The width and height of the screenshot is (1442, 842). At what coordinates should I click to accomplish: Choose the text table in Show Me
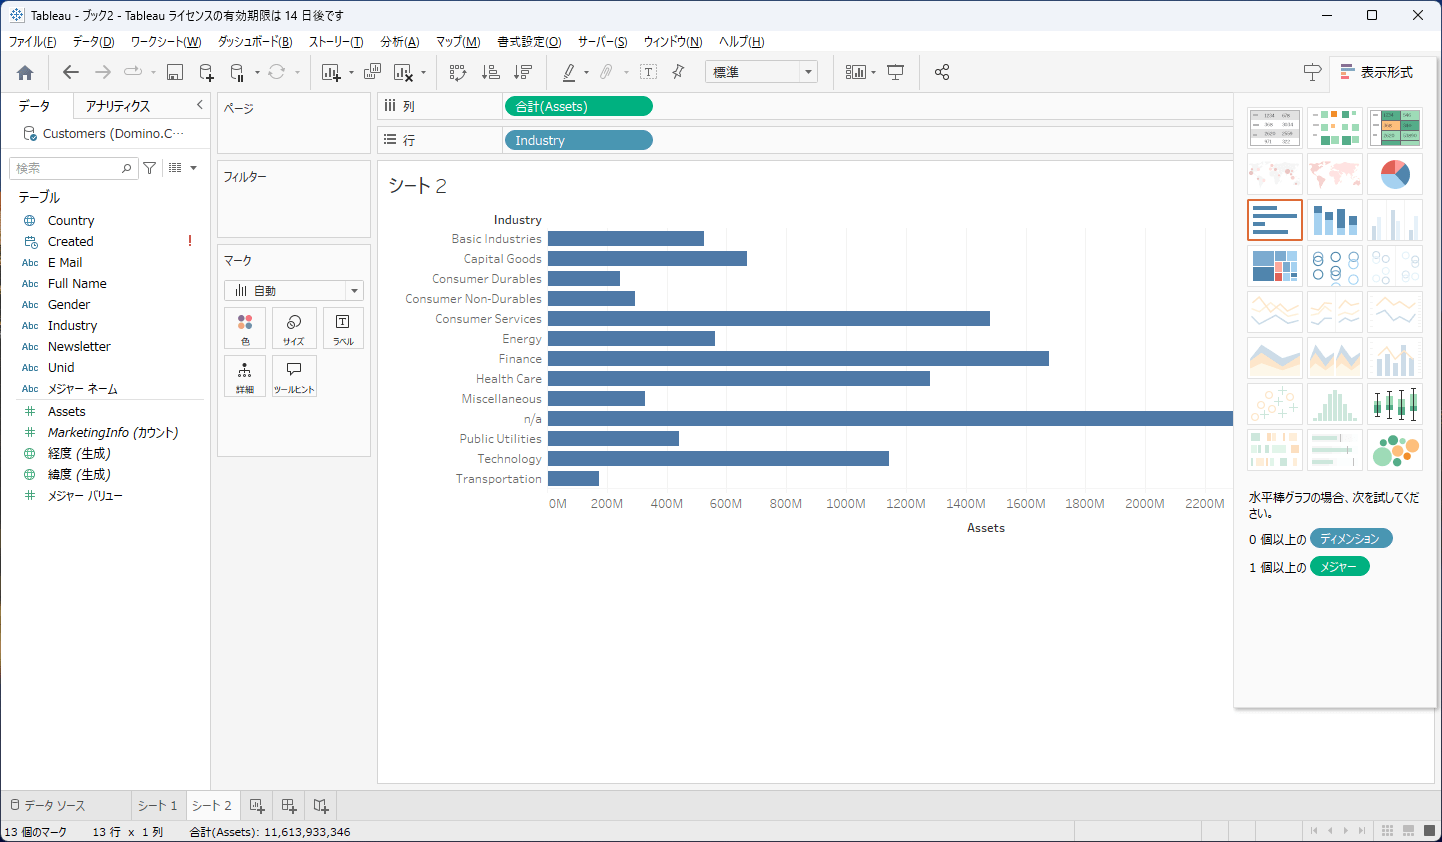(1275, 128)
